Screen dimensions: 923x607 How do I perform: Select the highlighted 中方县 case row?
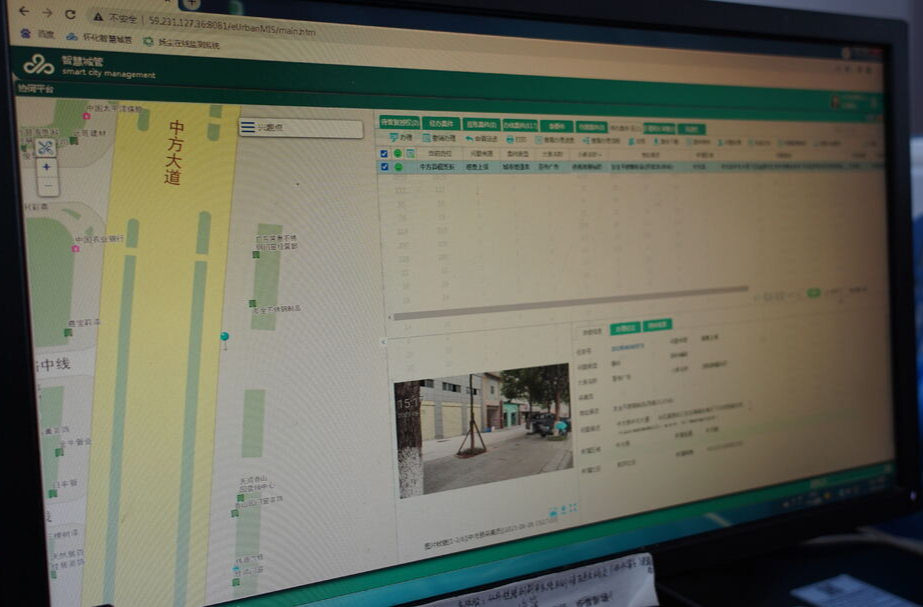coord(630,167)
